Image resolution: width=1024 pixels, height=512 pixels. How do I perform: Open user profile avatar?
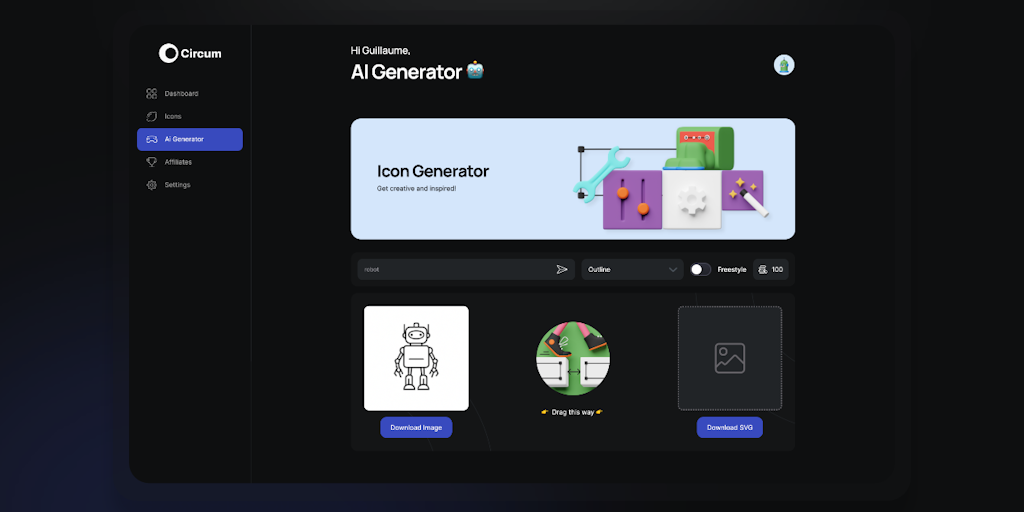(784, 65)
